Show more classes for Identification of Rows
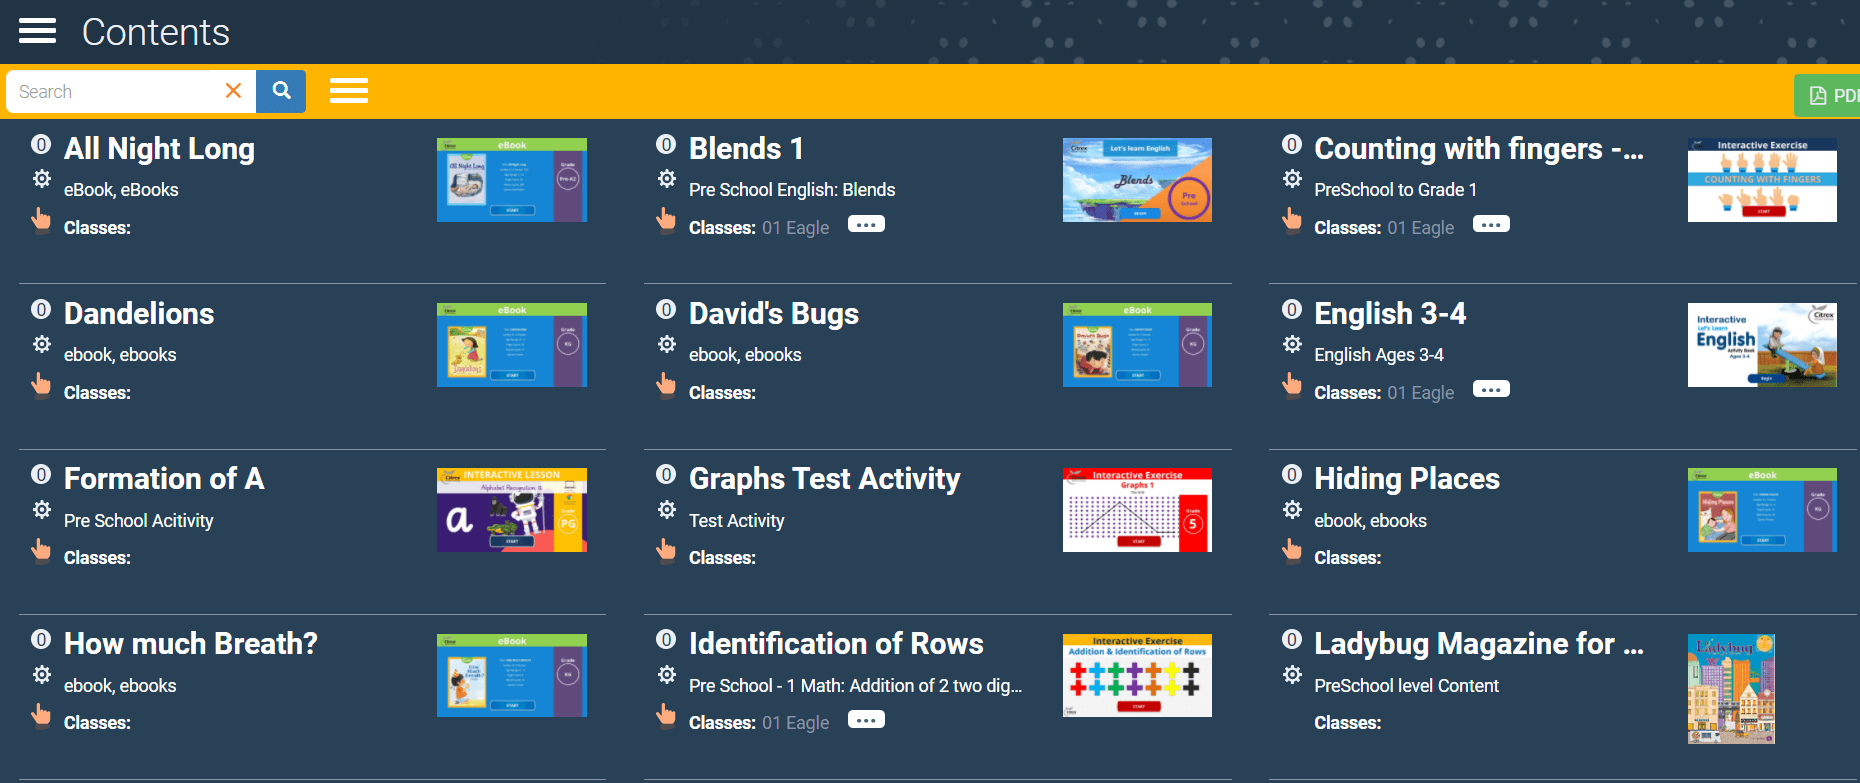This screenshot has width=1860, height=783. click(x=866, y=720)
